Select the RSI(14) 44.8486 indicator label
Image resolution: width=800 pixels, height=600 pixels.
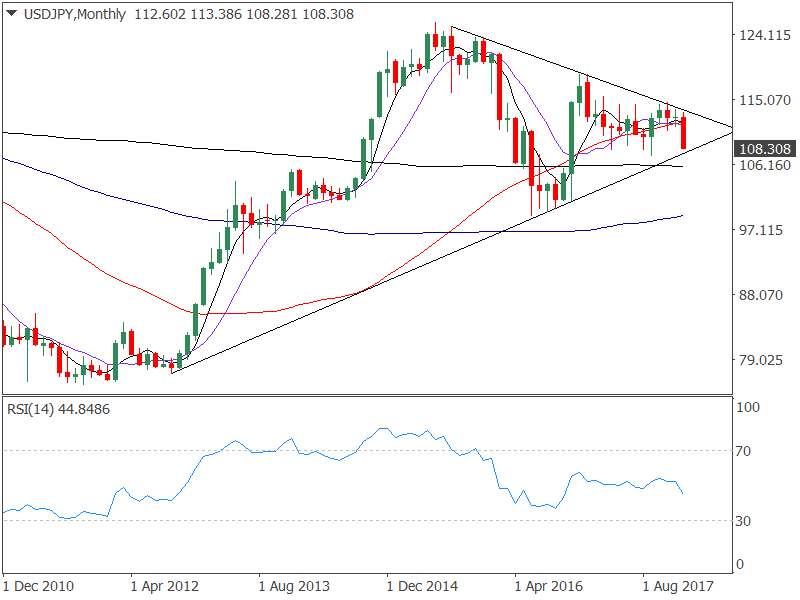coord(58,410)
